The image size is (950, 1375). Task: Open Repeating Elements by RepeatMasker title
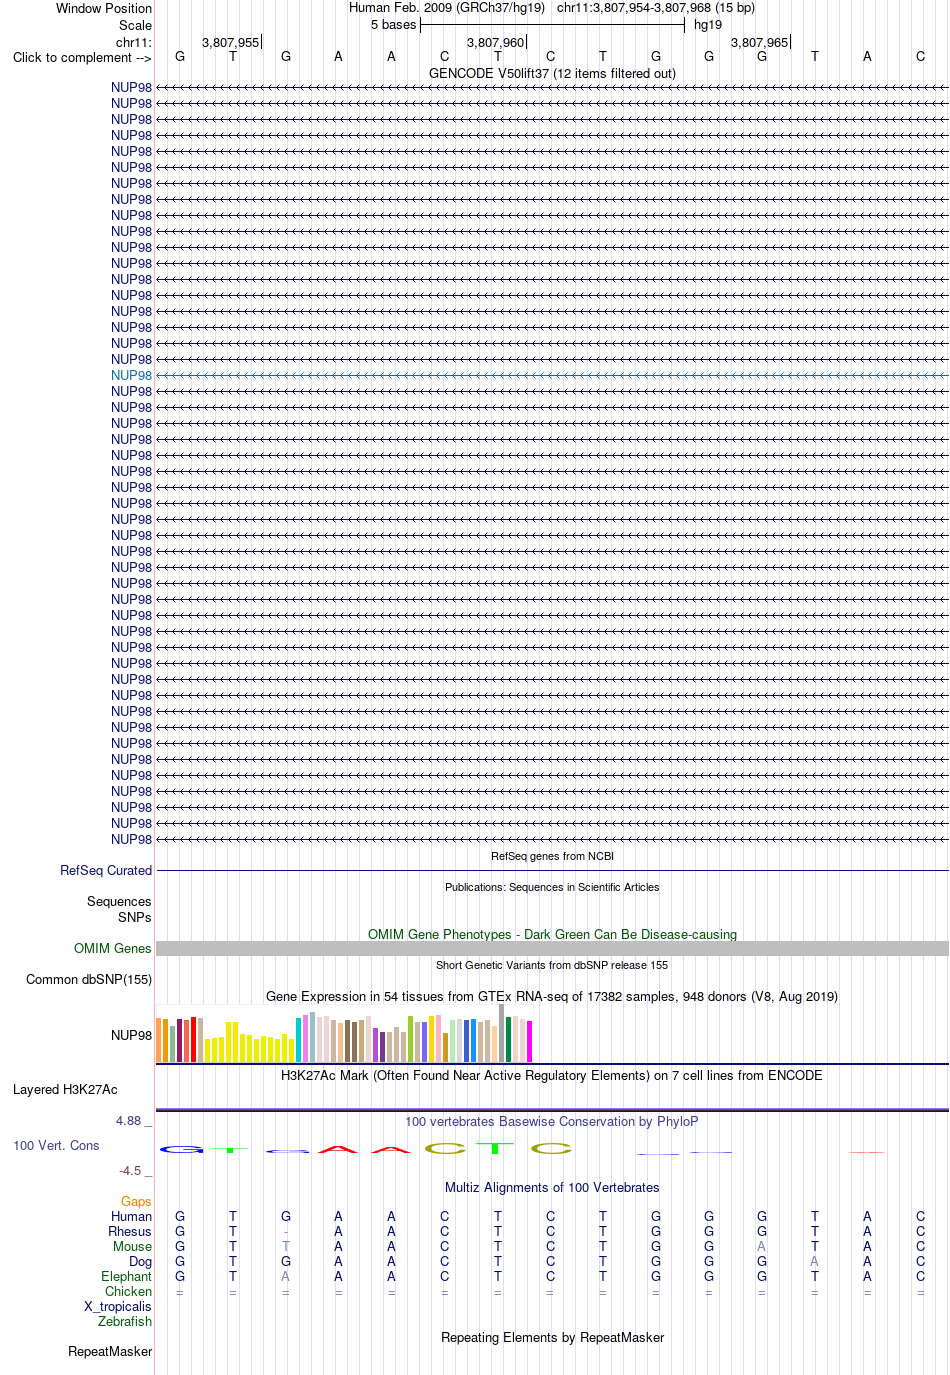[x=552, y=1338]
